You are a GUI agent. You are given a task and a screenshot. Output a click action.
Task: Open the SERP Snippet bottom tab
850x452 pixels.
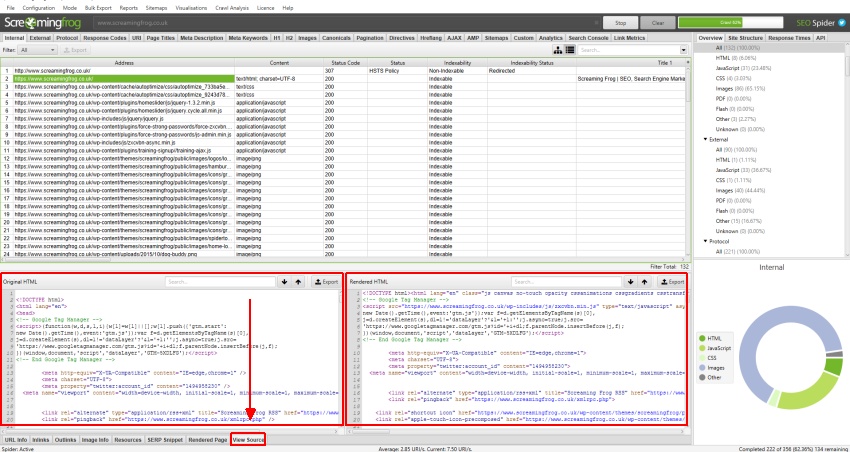point(165,440)
